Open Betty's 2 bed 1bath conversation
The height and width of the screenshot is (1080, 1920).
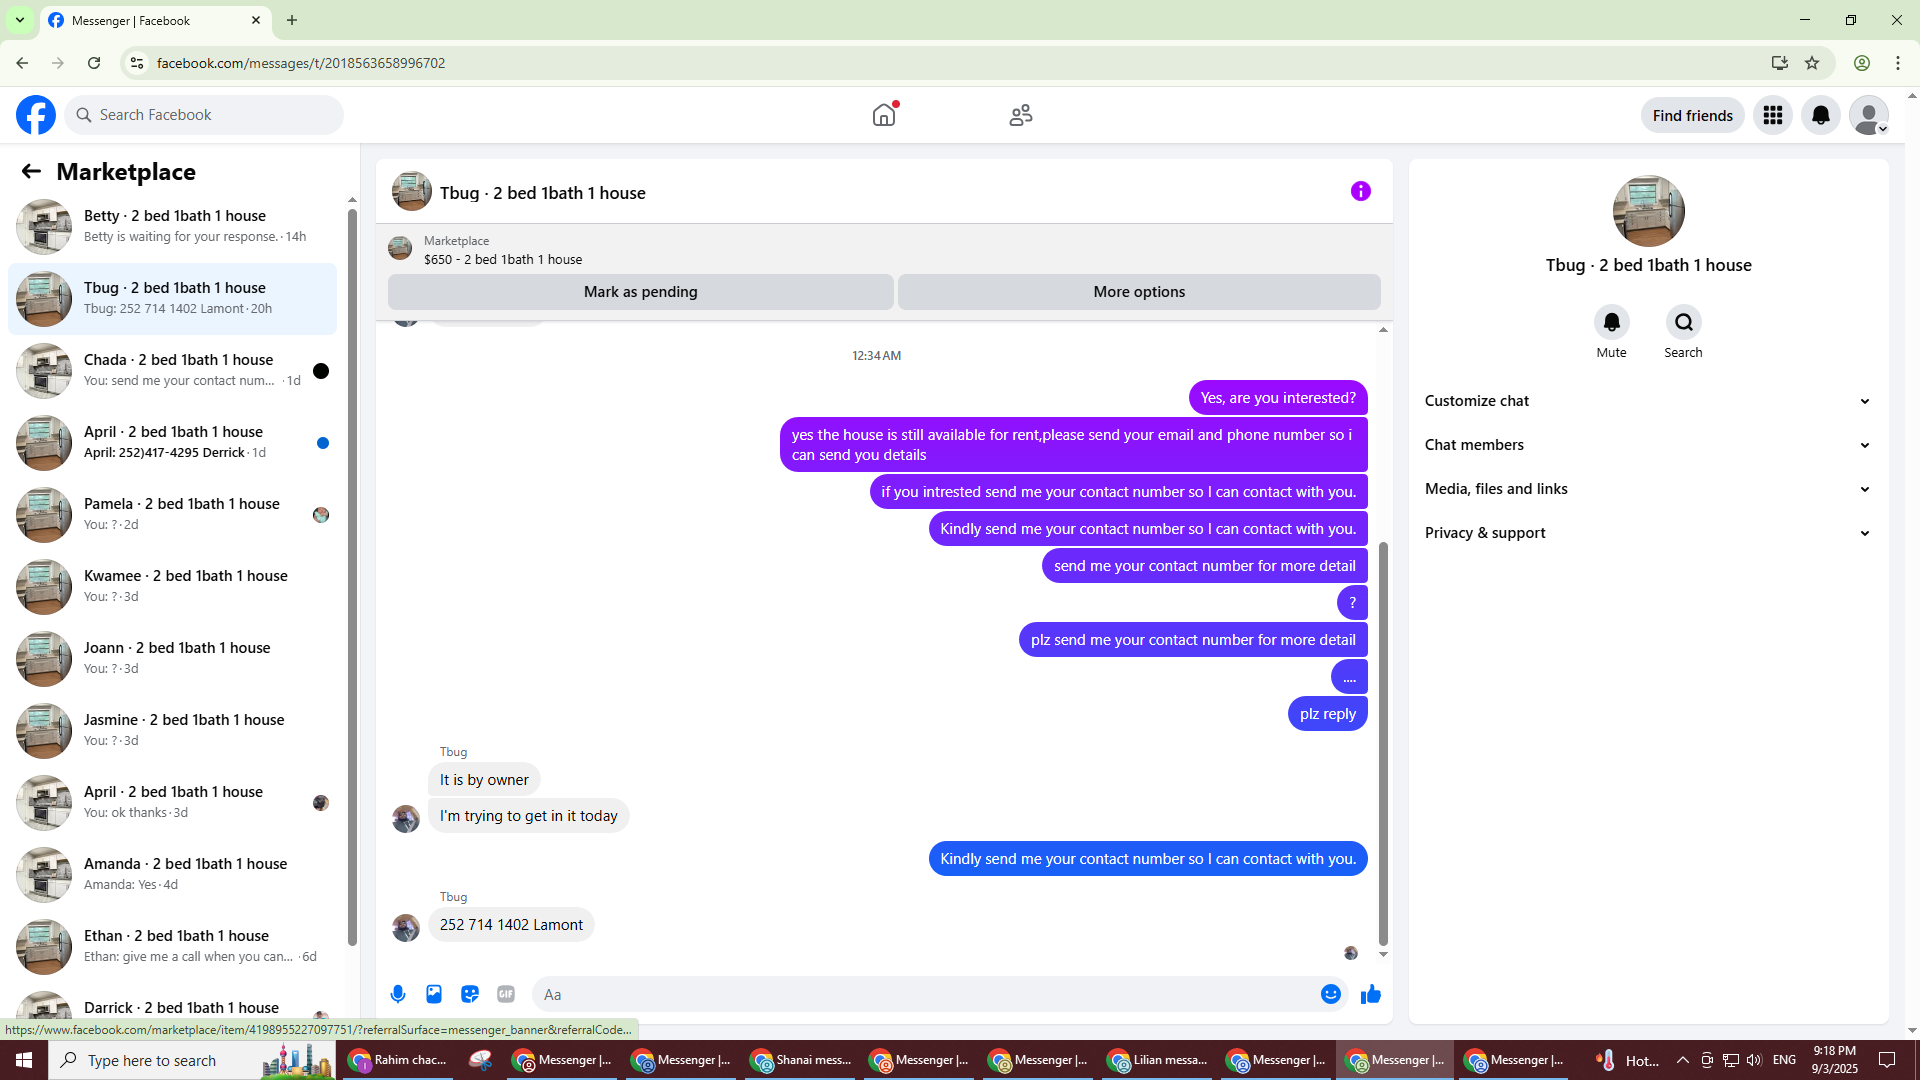click(173, 227)
